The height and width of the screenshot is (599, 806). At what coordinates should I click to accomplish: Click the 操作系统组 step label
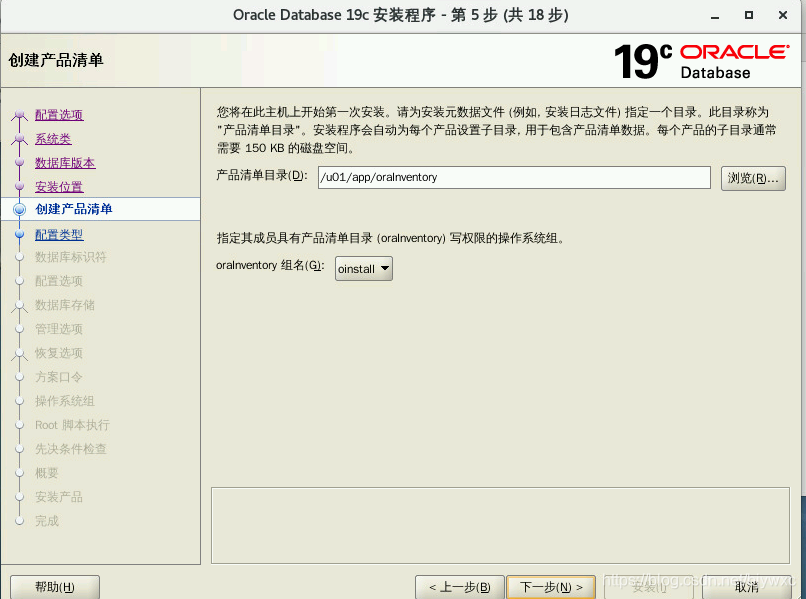coord(65,401)
